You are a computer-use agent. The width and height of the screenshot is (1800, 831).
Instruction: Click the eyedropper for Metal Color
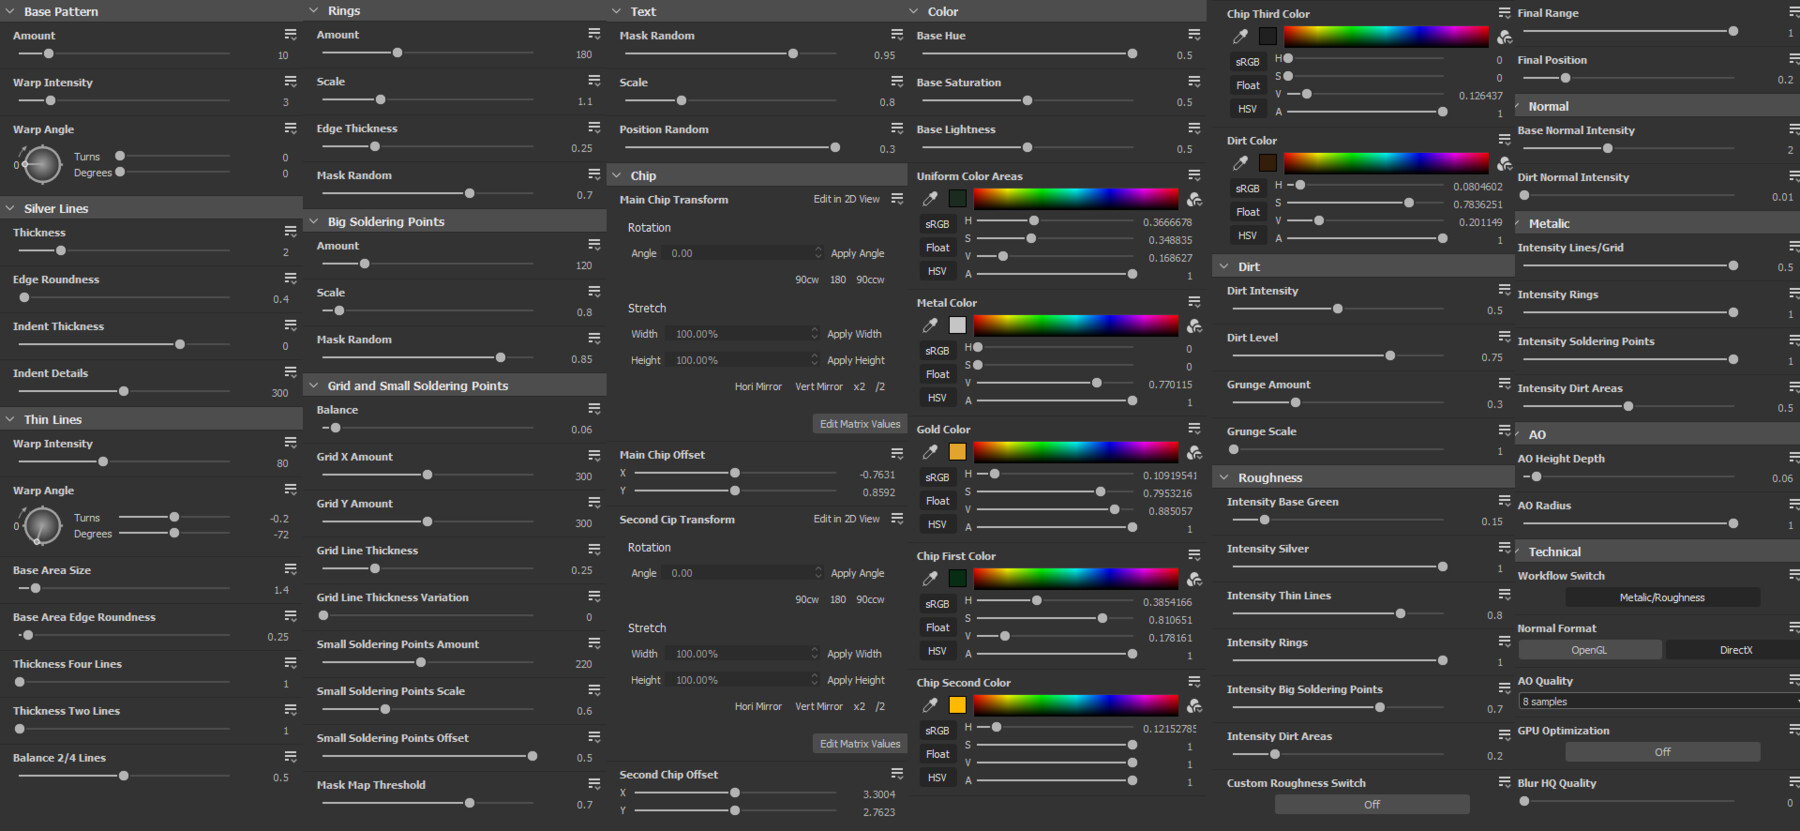pyautogui.click(x=930, y=325)
